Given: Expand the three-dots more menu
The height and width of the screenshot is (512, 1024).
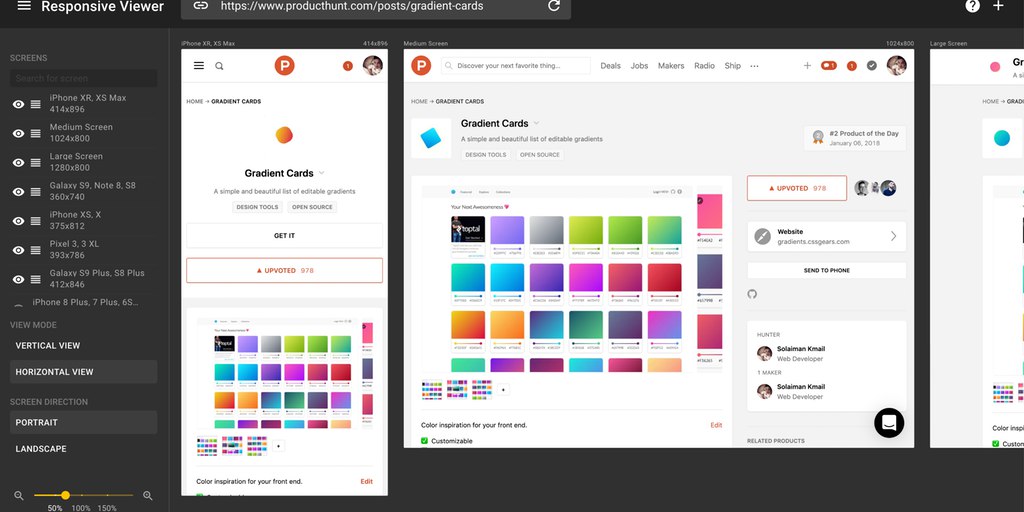Looking at the screenshot, I should [754, 66].
